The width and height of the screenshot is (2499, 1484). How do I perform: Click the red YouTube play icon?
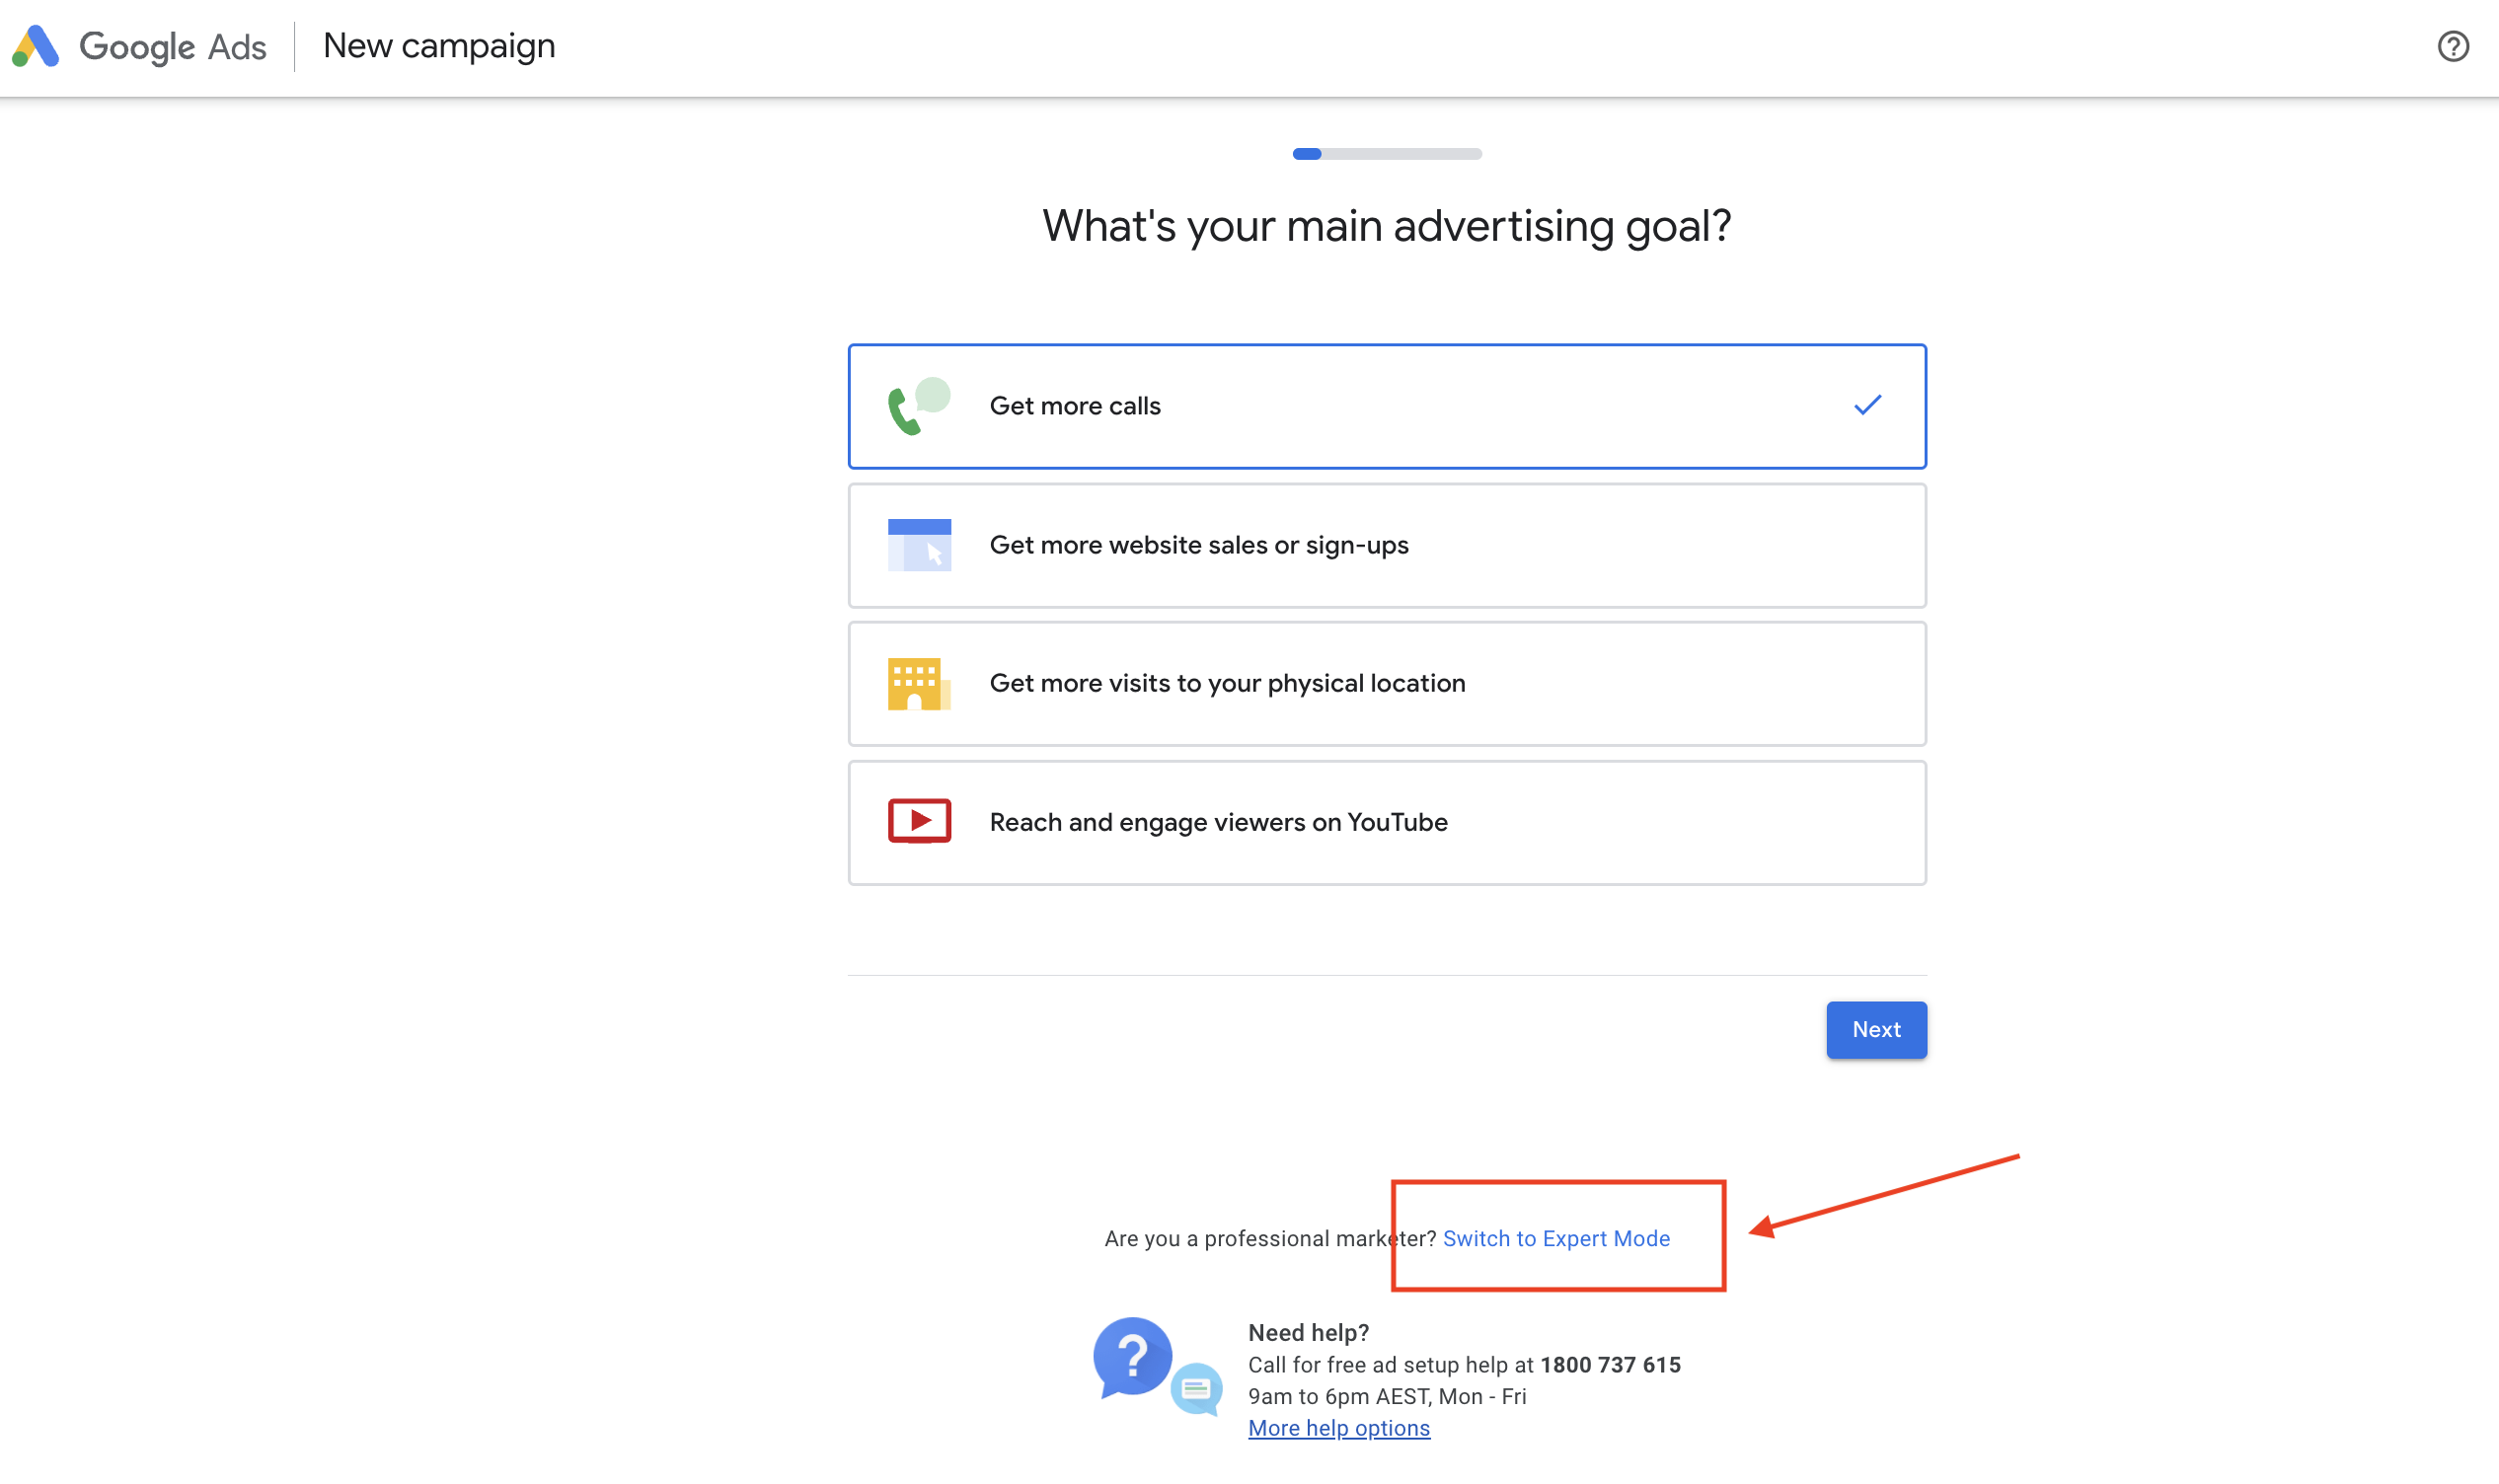pos(918,821)
